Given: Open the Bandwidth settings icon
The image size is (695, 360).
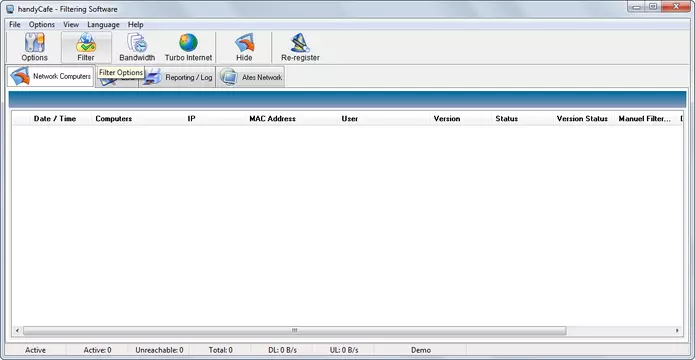Looking at the screenshot, I should (x=137, y=47).
